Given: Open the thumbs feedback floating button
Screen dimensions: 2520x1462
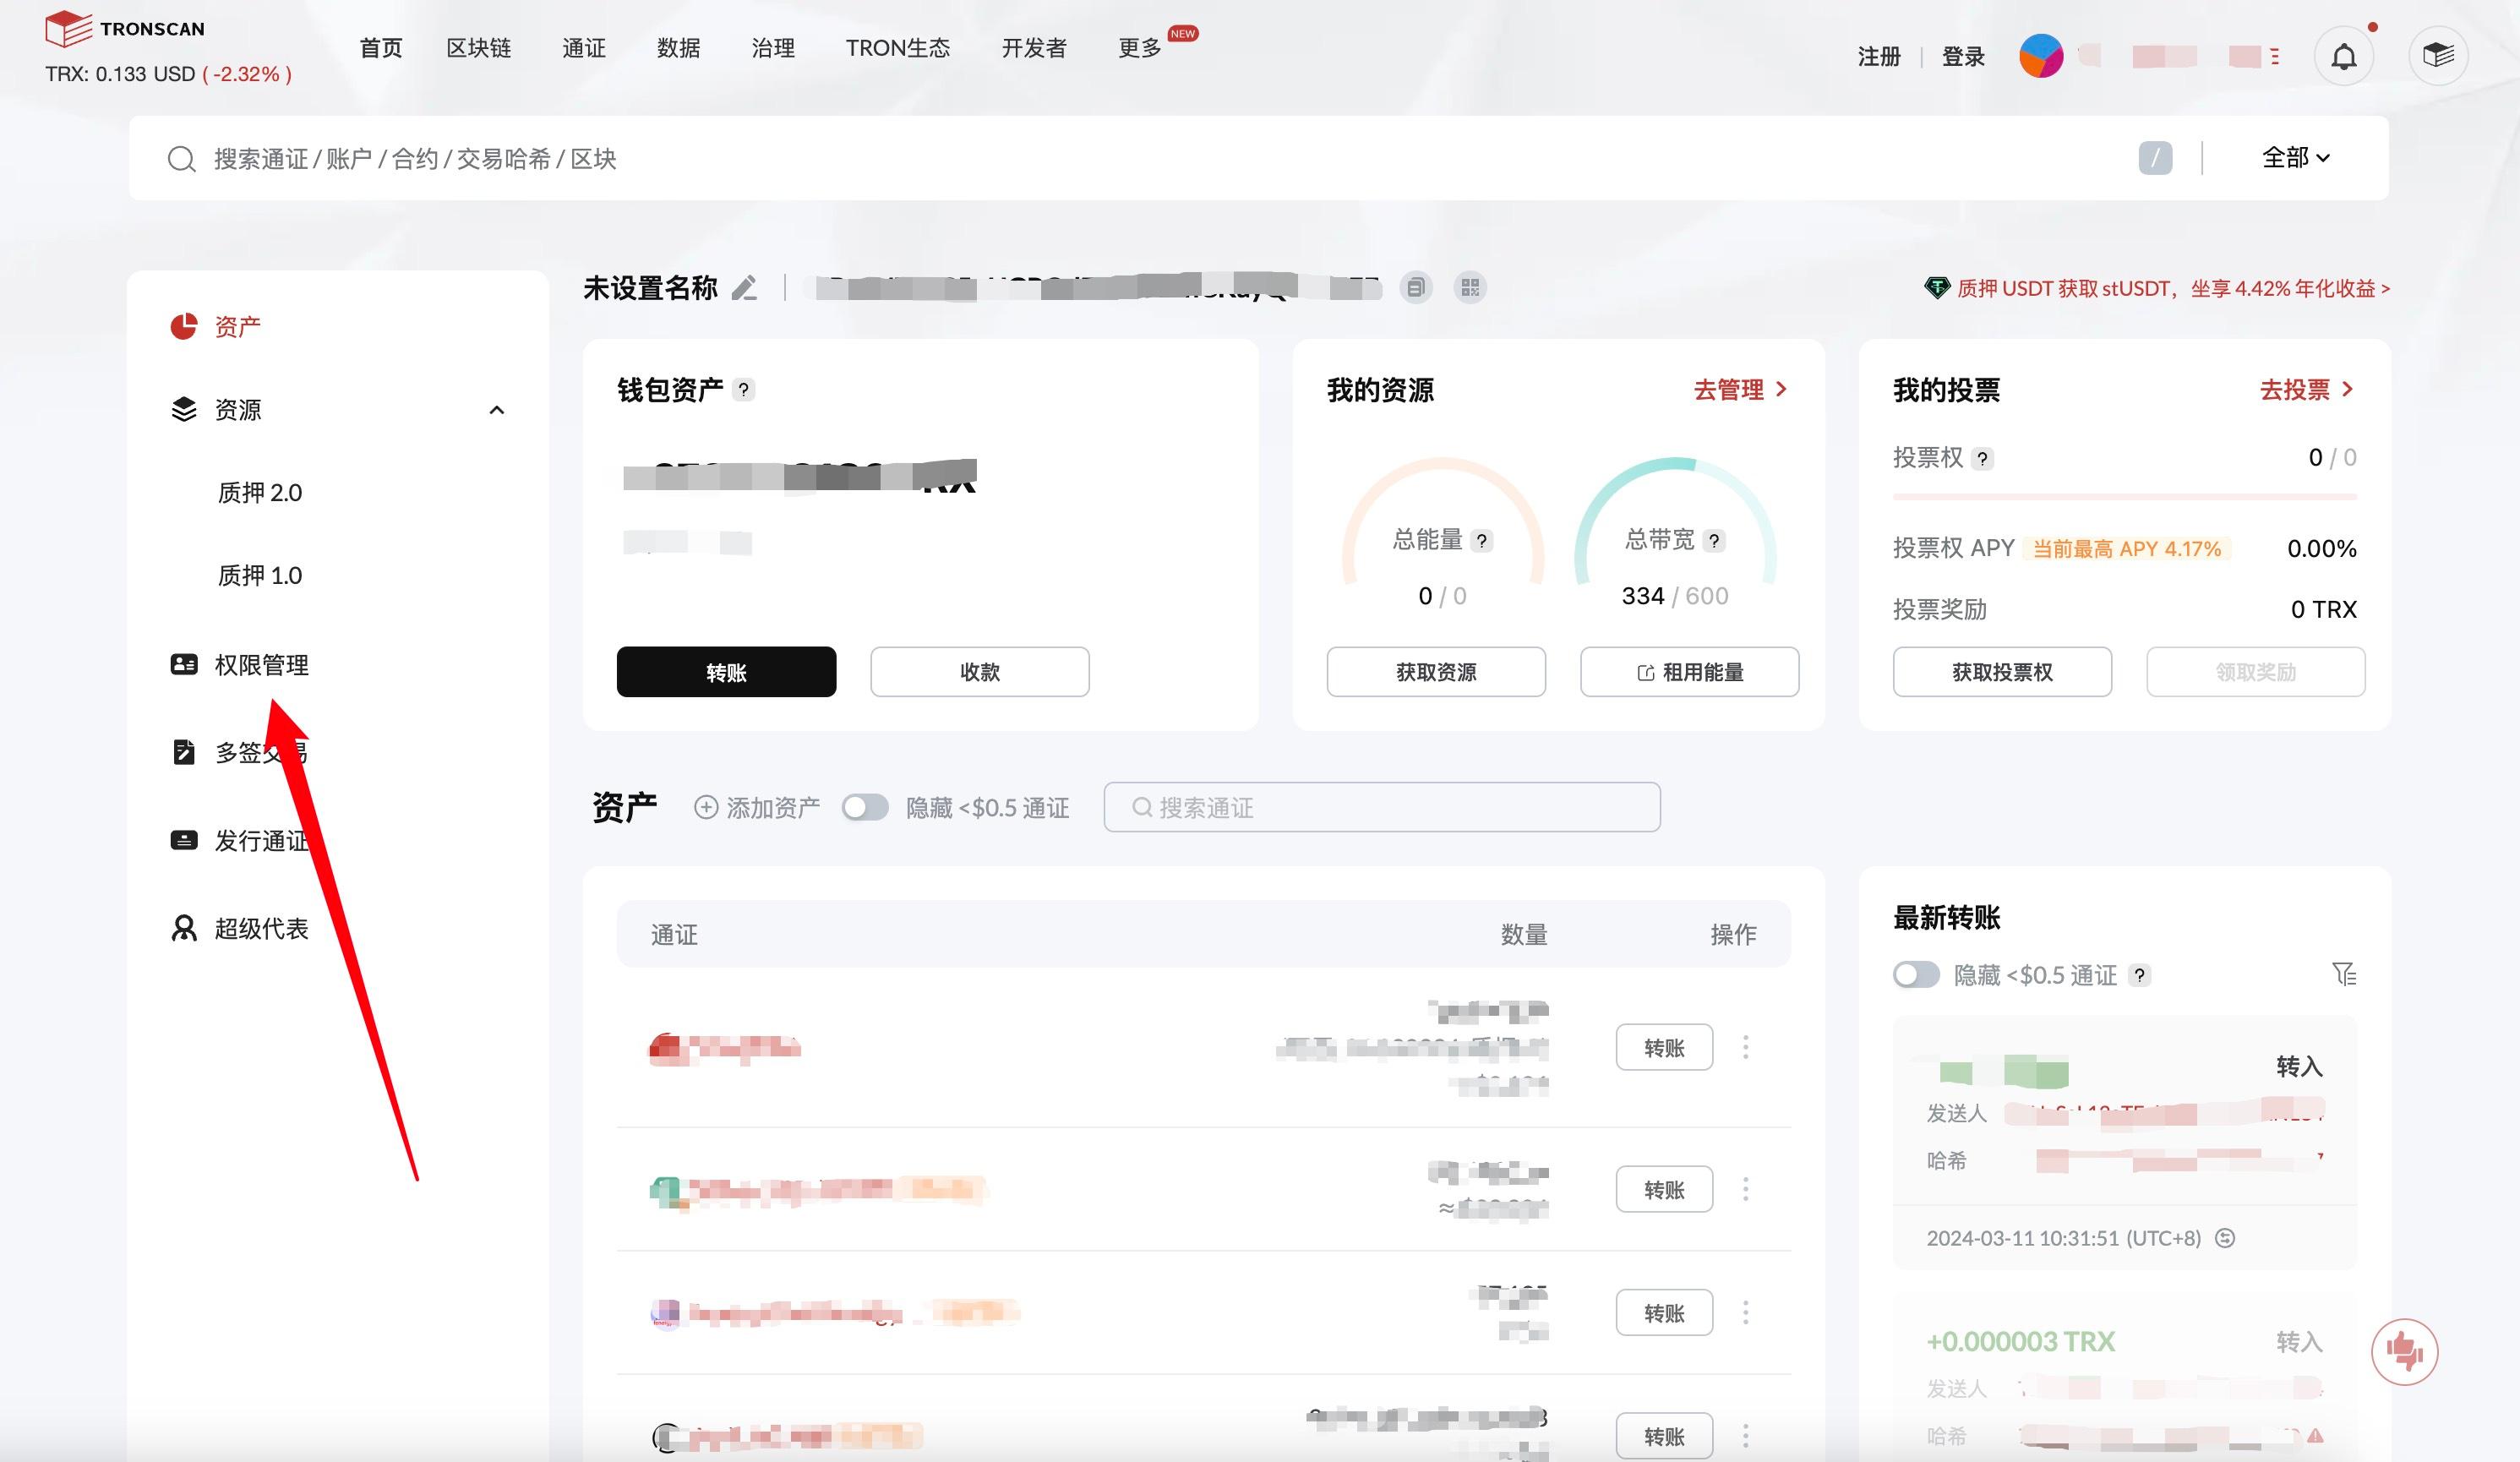Looking at the screenshot, I should [2404, 1352].
